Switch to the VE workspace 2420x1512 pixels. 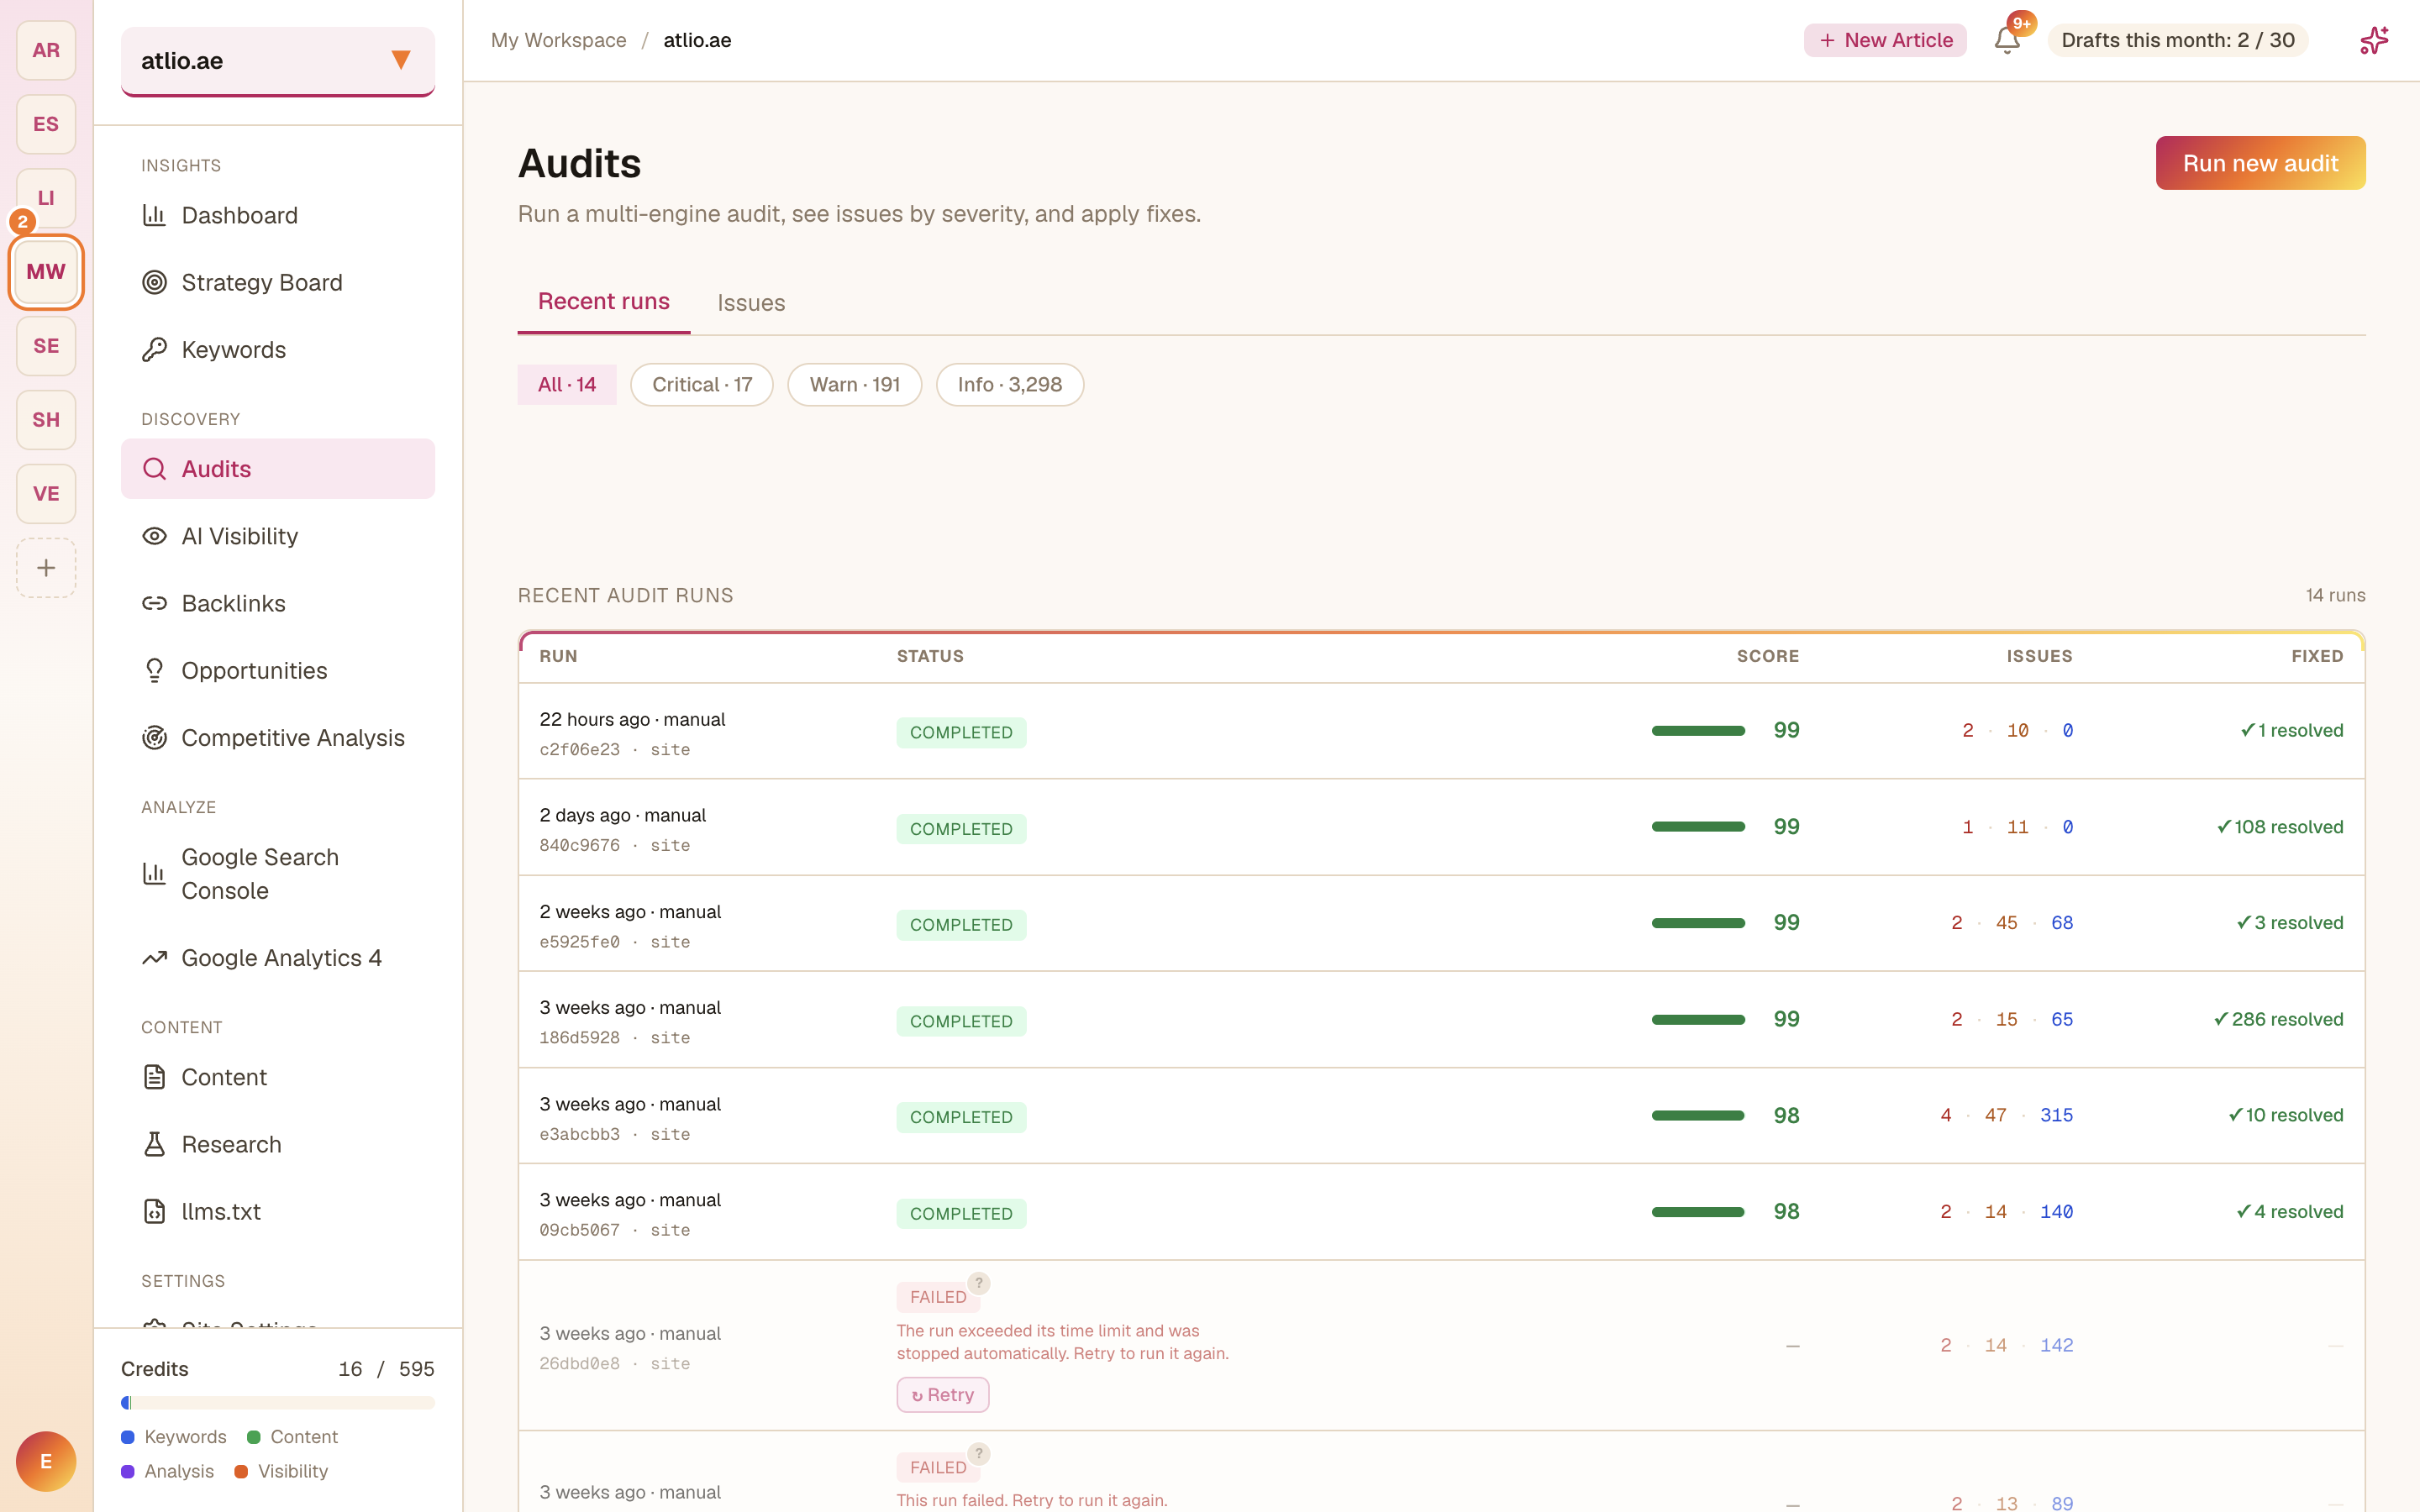[x=46, y=494]
